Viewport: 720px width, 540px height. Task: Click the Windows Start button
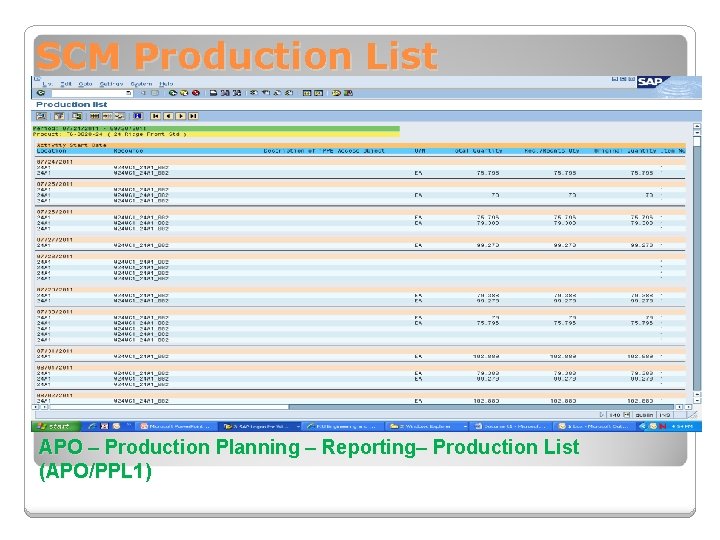tap(56, 426)
